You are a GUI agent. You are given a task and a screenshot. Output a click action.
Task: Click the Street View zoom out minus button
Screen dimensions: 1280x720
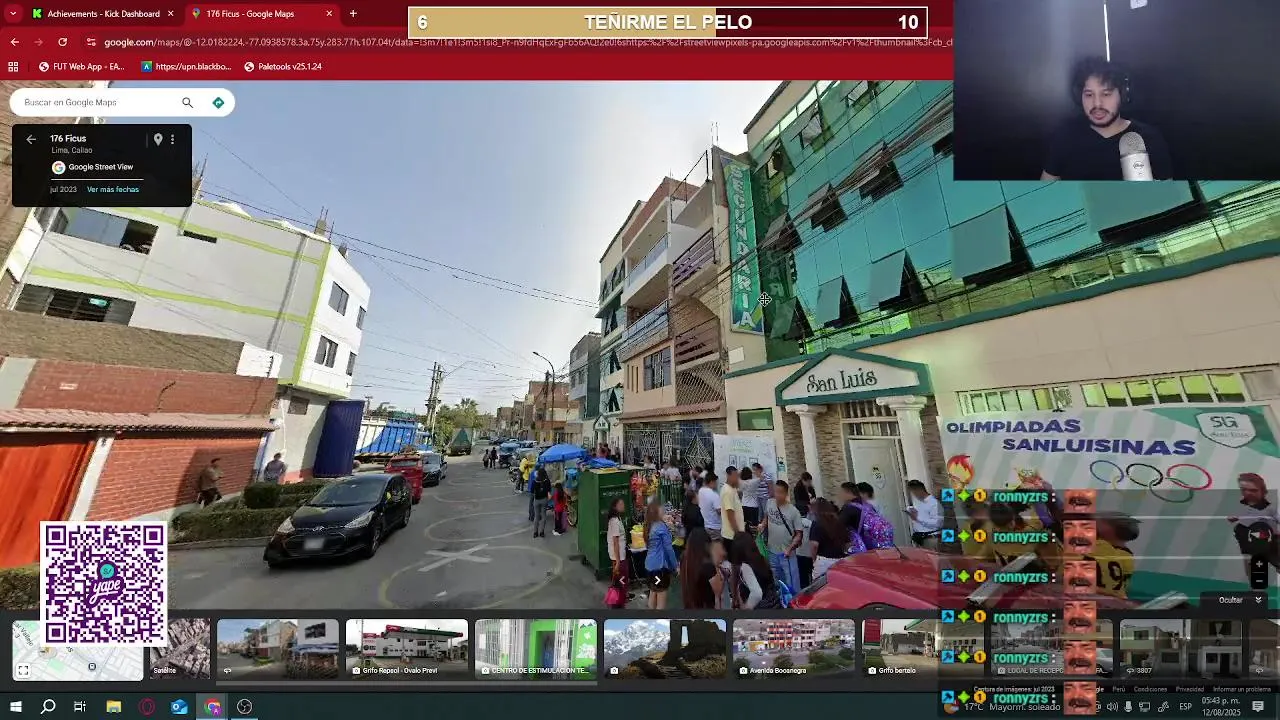point(1259,582)
